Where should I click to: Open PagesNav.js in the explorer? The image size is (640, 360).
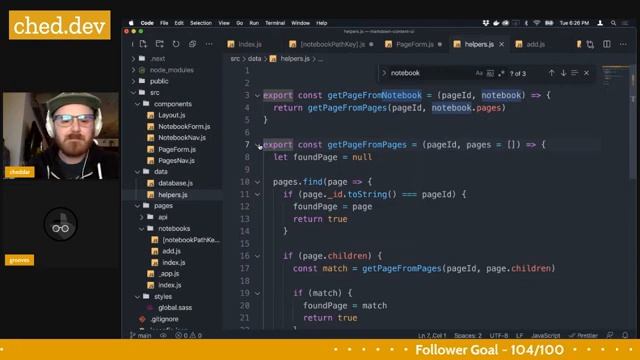coord(176,160)
